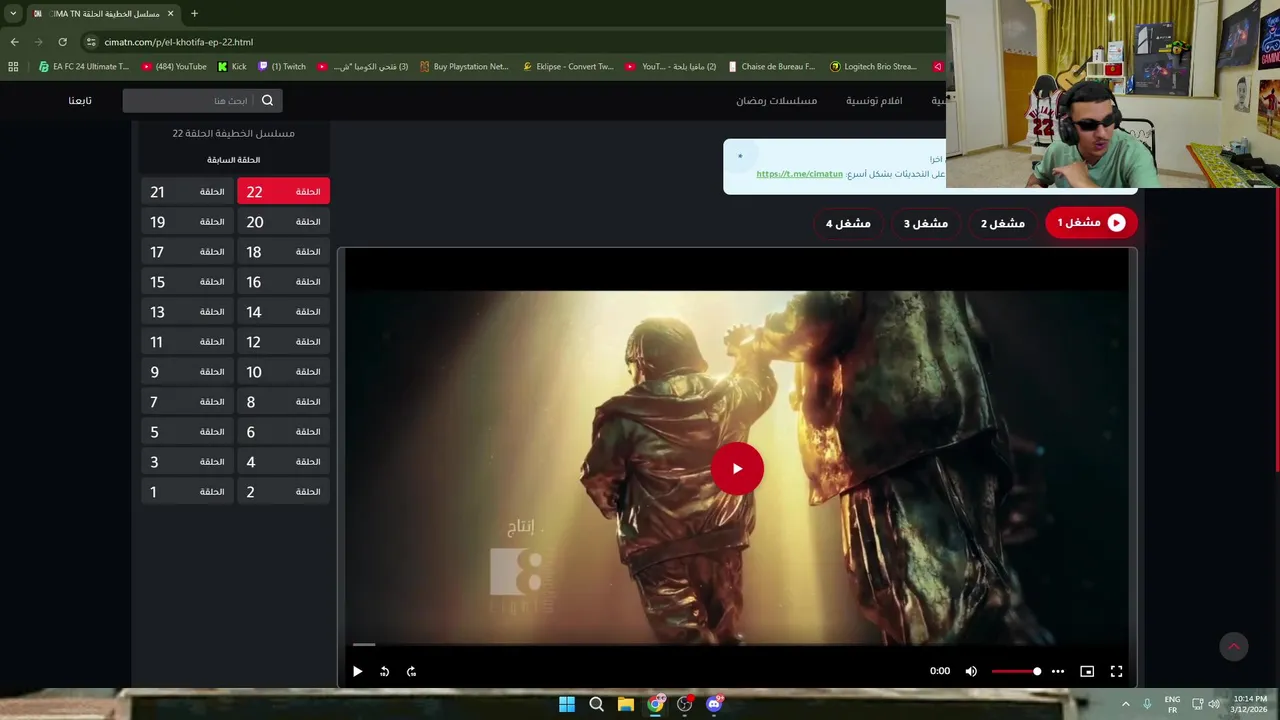The height and width of the screenshot is (720, 1280).
Task: Click the تابعنا follow button
Action: (x=80, y=100)
